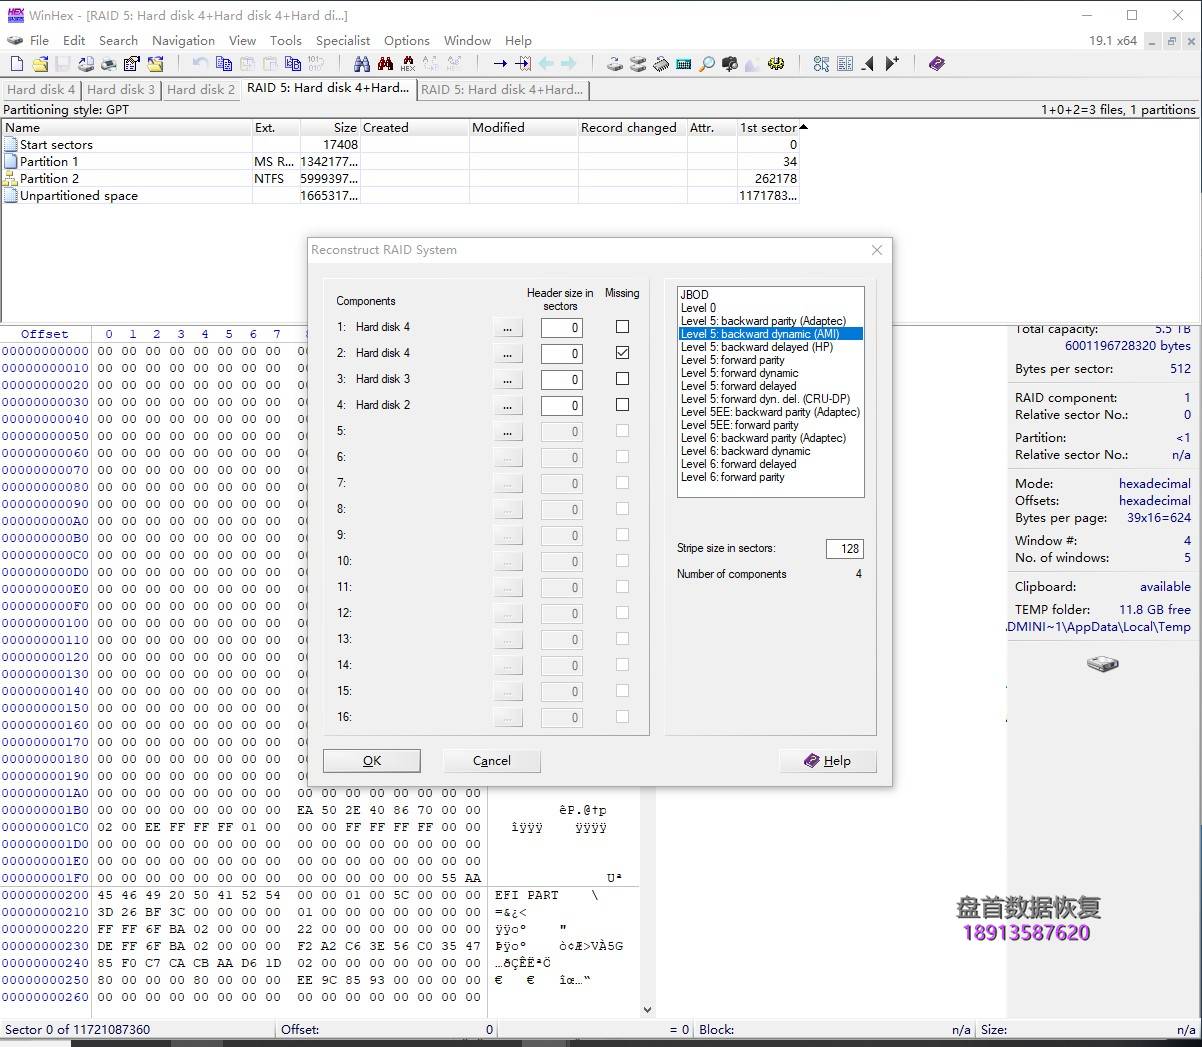
Task: Click header size field for Hard disk 3
Action: pos(562,379)
